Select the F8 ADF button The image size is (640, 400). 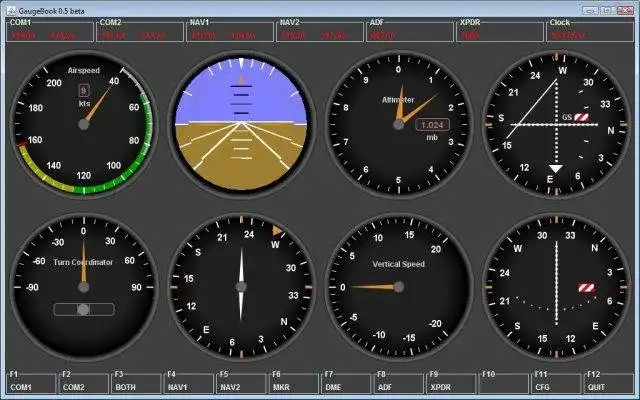tap(399, 382)
